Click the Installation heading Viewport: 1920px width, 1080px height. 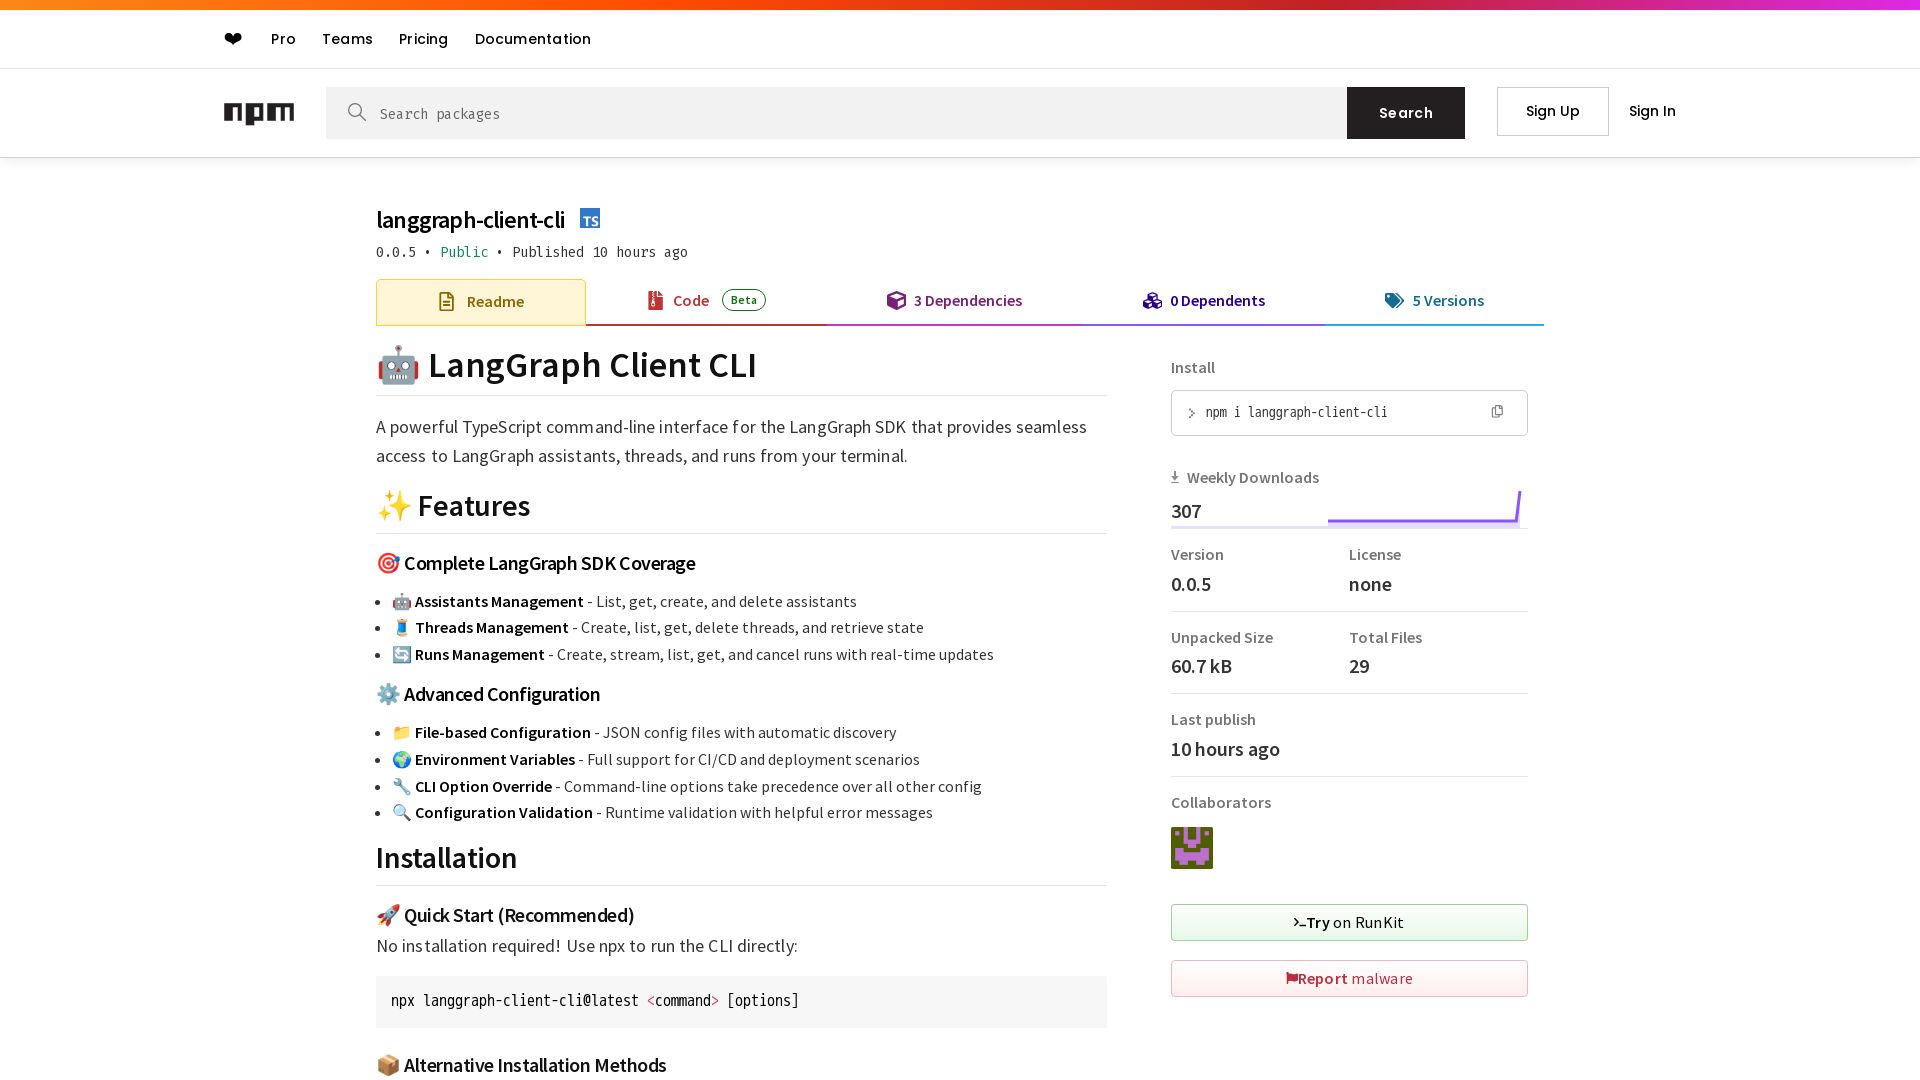click(x=446, y=858)
